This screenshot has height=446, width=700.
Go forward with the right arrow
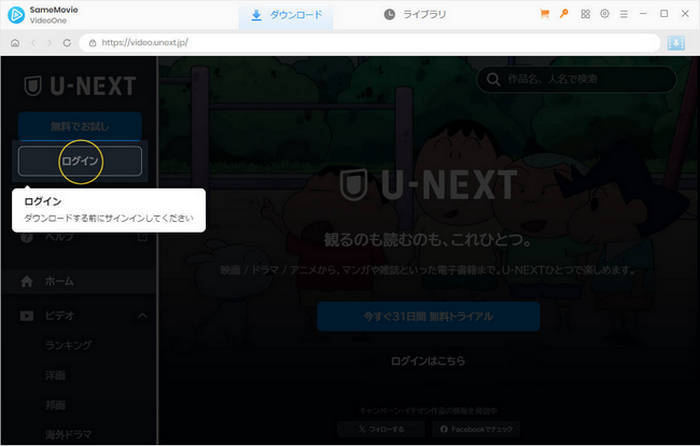[x=50, y=43]
